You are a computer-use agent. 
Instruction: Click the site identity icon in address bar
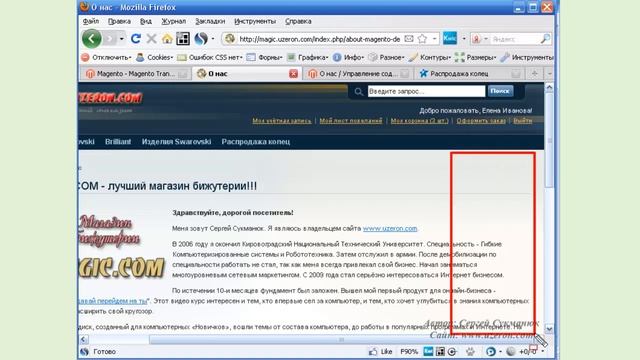click(230, 39)
